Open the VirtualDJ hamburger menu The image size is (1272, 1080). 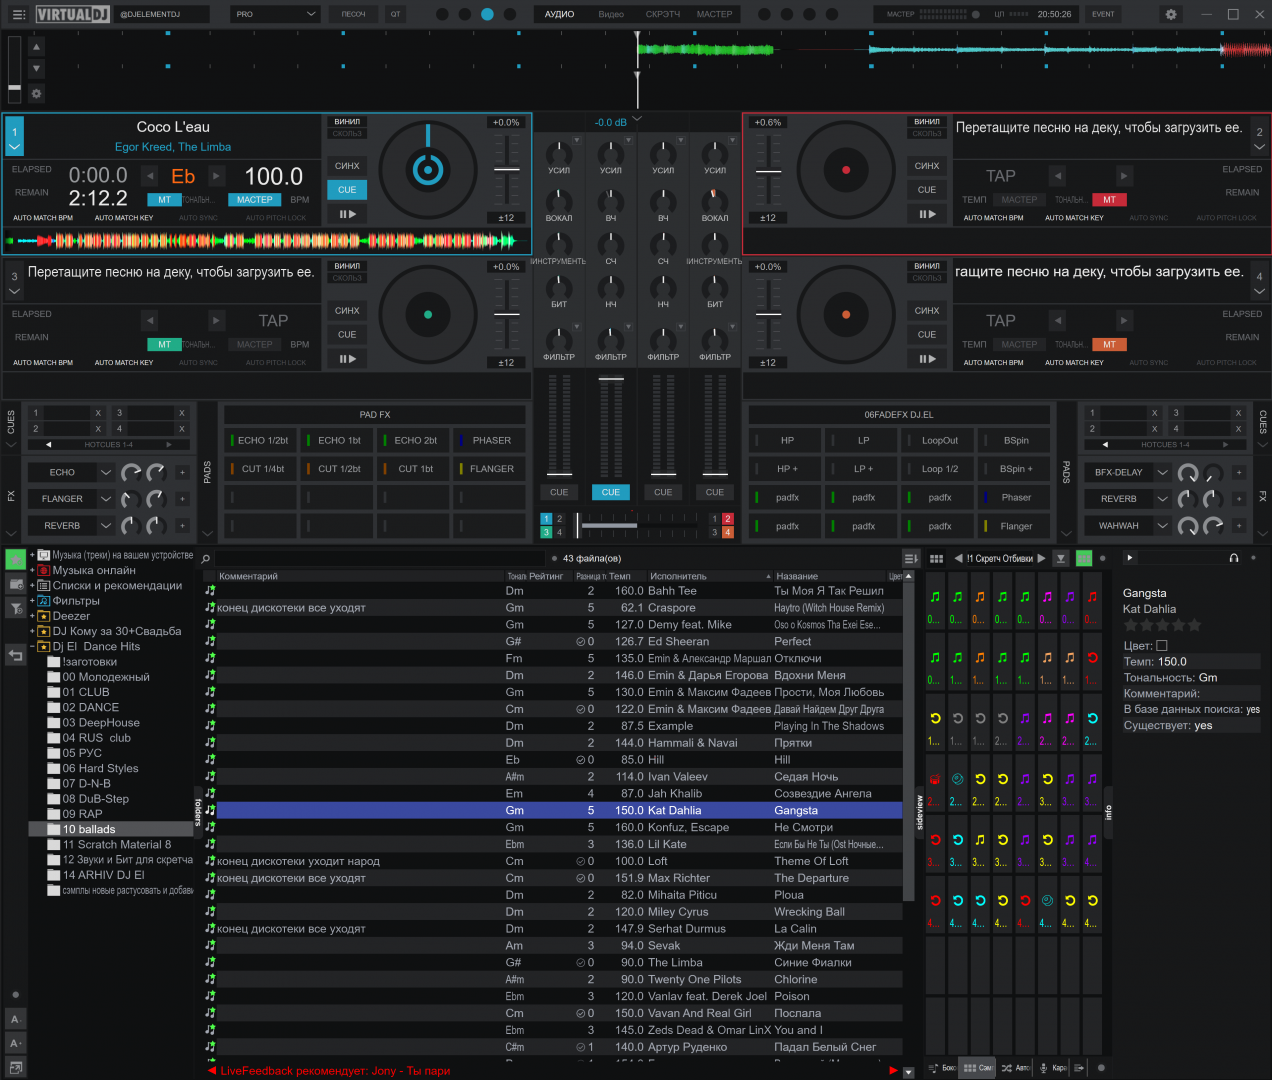click(x=18, y=14)
